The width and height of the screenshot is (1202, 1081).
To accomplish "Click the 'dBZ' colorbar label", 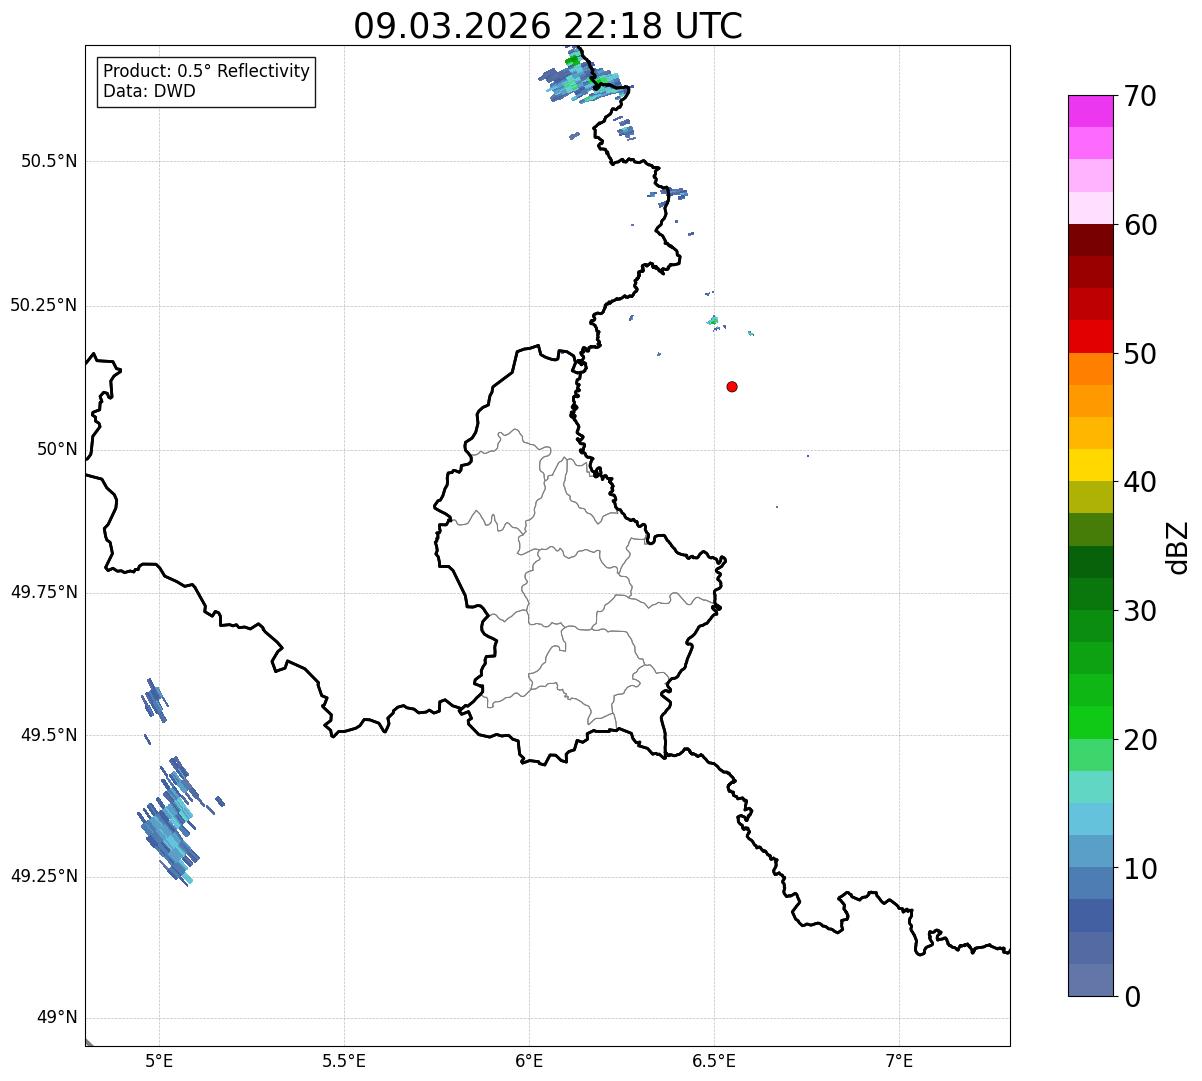I will (1178, 546).
